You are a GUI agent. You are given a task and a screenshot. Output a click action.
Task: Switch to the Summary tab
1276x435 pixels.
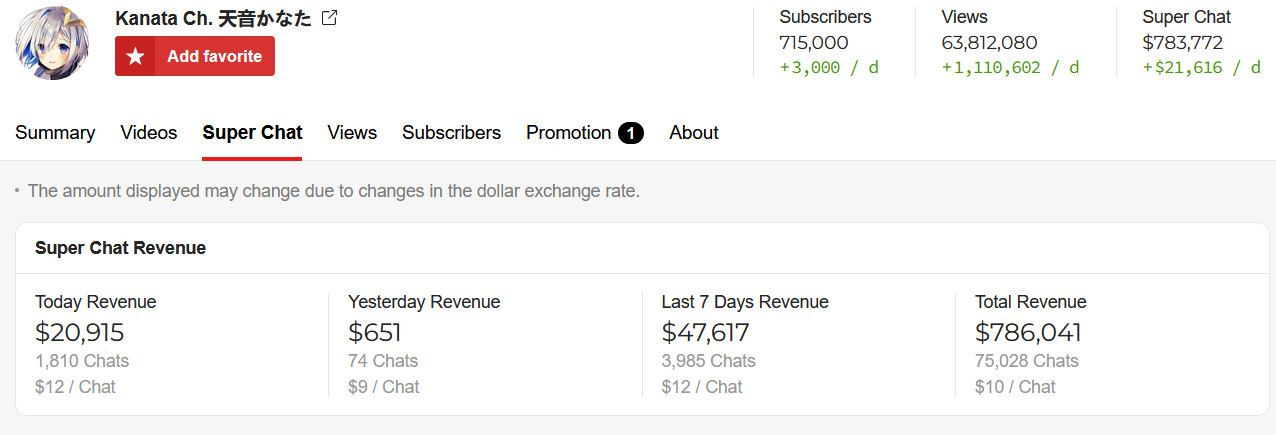pos(55,133)
